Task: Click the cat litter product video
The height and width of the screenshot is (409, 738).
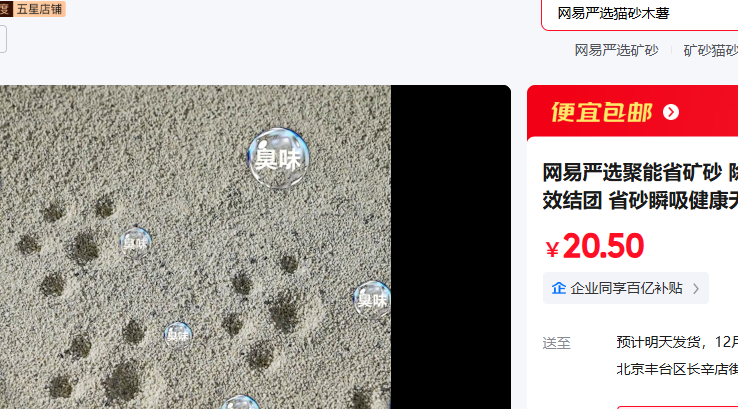Action: 255,247
